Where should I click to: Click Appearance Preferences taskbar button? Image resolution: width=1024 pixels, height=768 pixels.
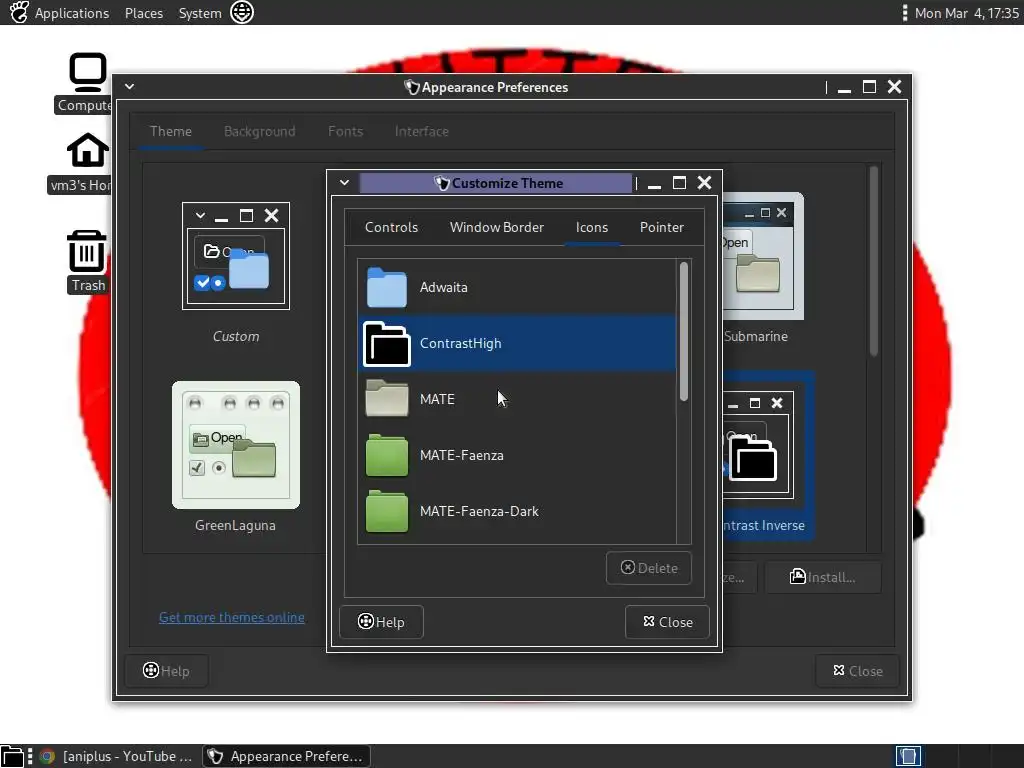(x=286, y=756)
